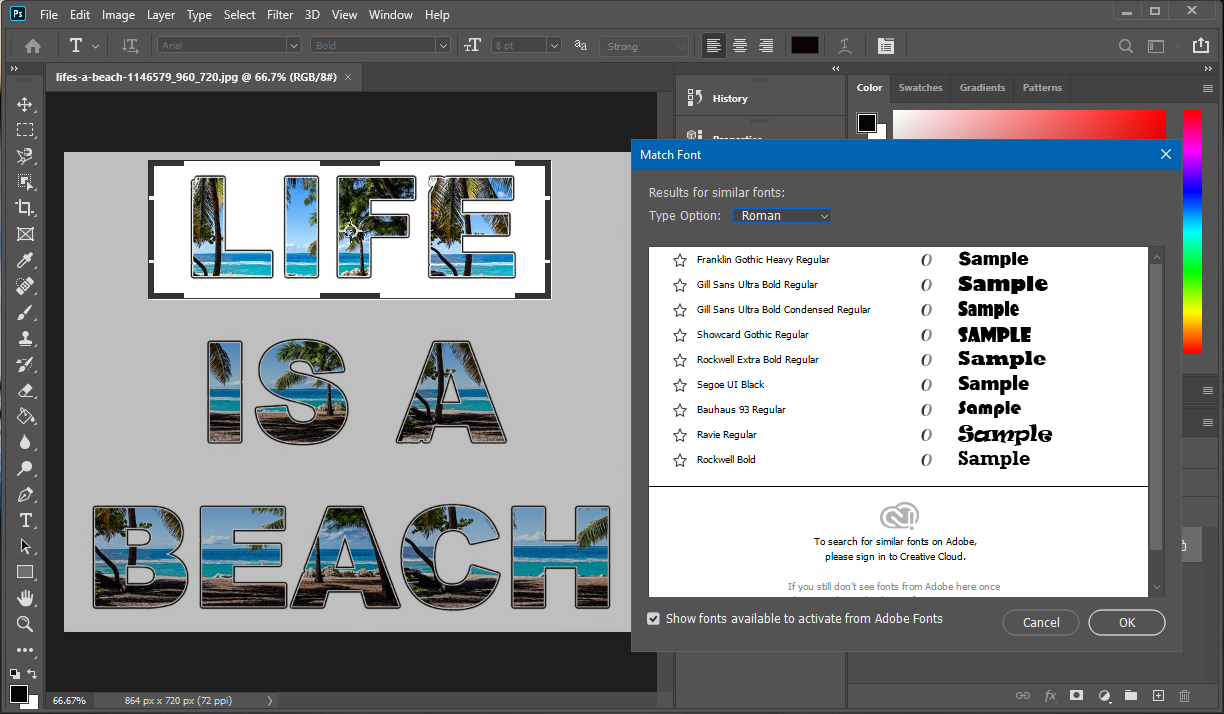Select the Paint Bucket tool
Screen dimensions: 1224x714
25,416
